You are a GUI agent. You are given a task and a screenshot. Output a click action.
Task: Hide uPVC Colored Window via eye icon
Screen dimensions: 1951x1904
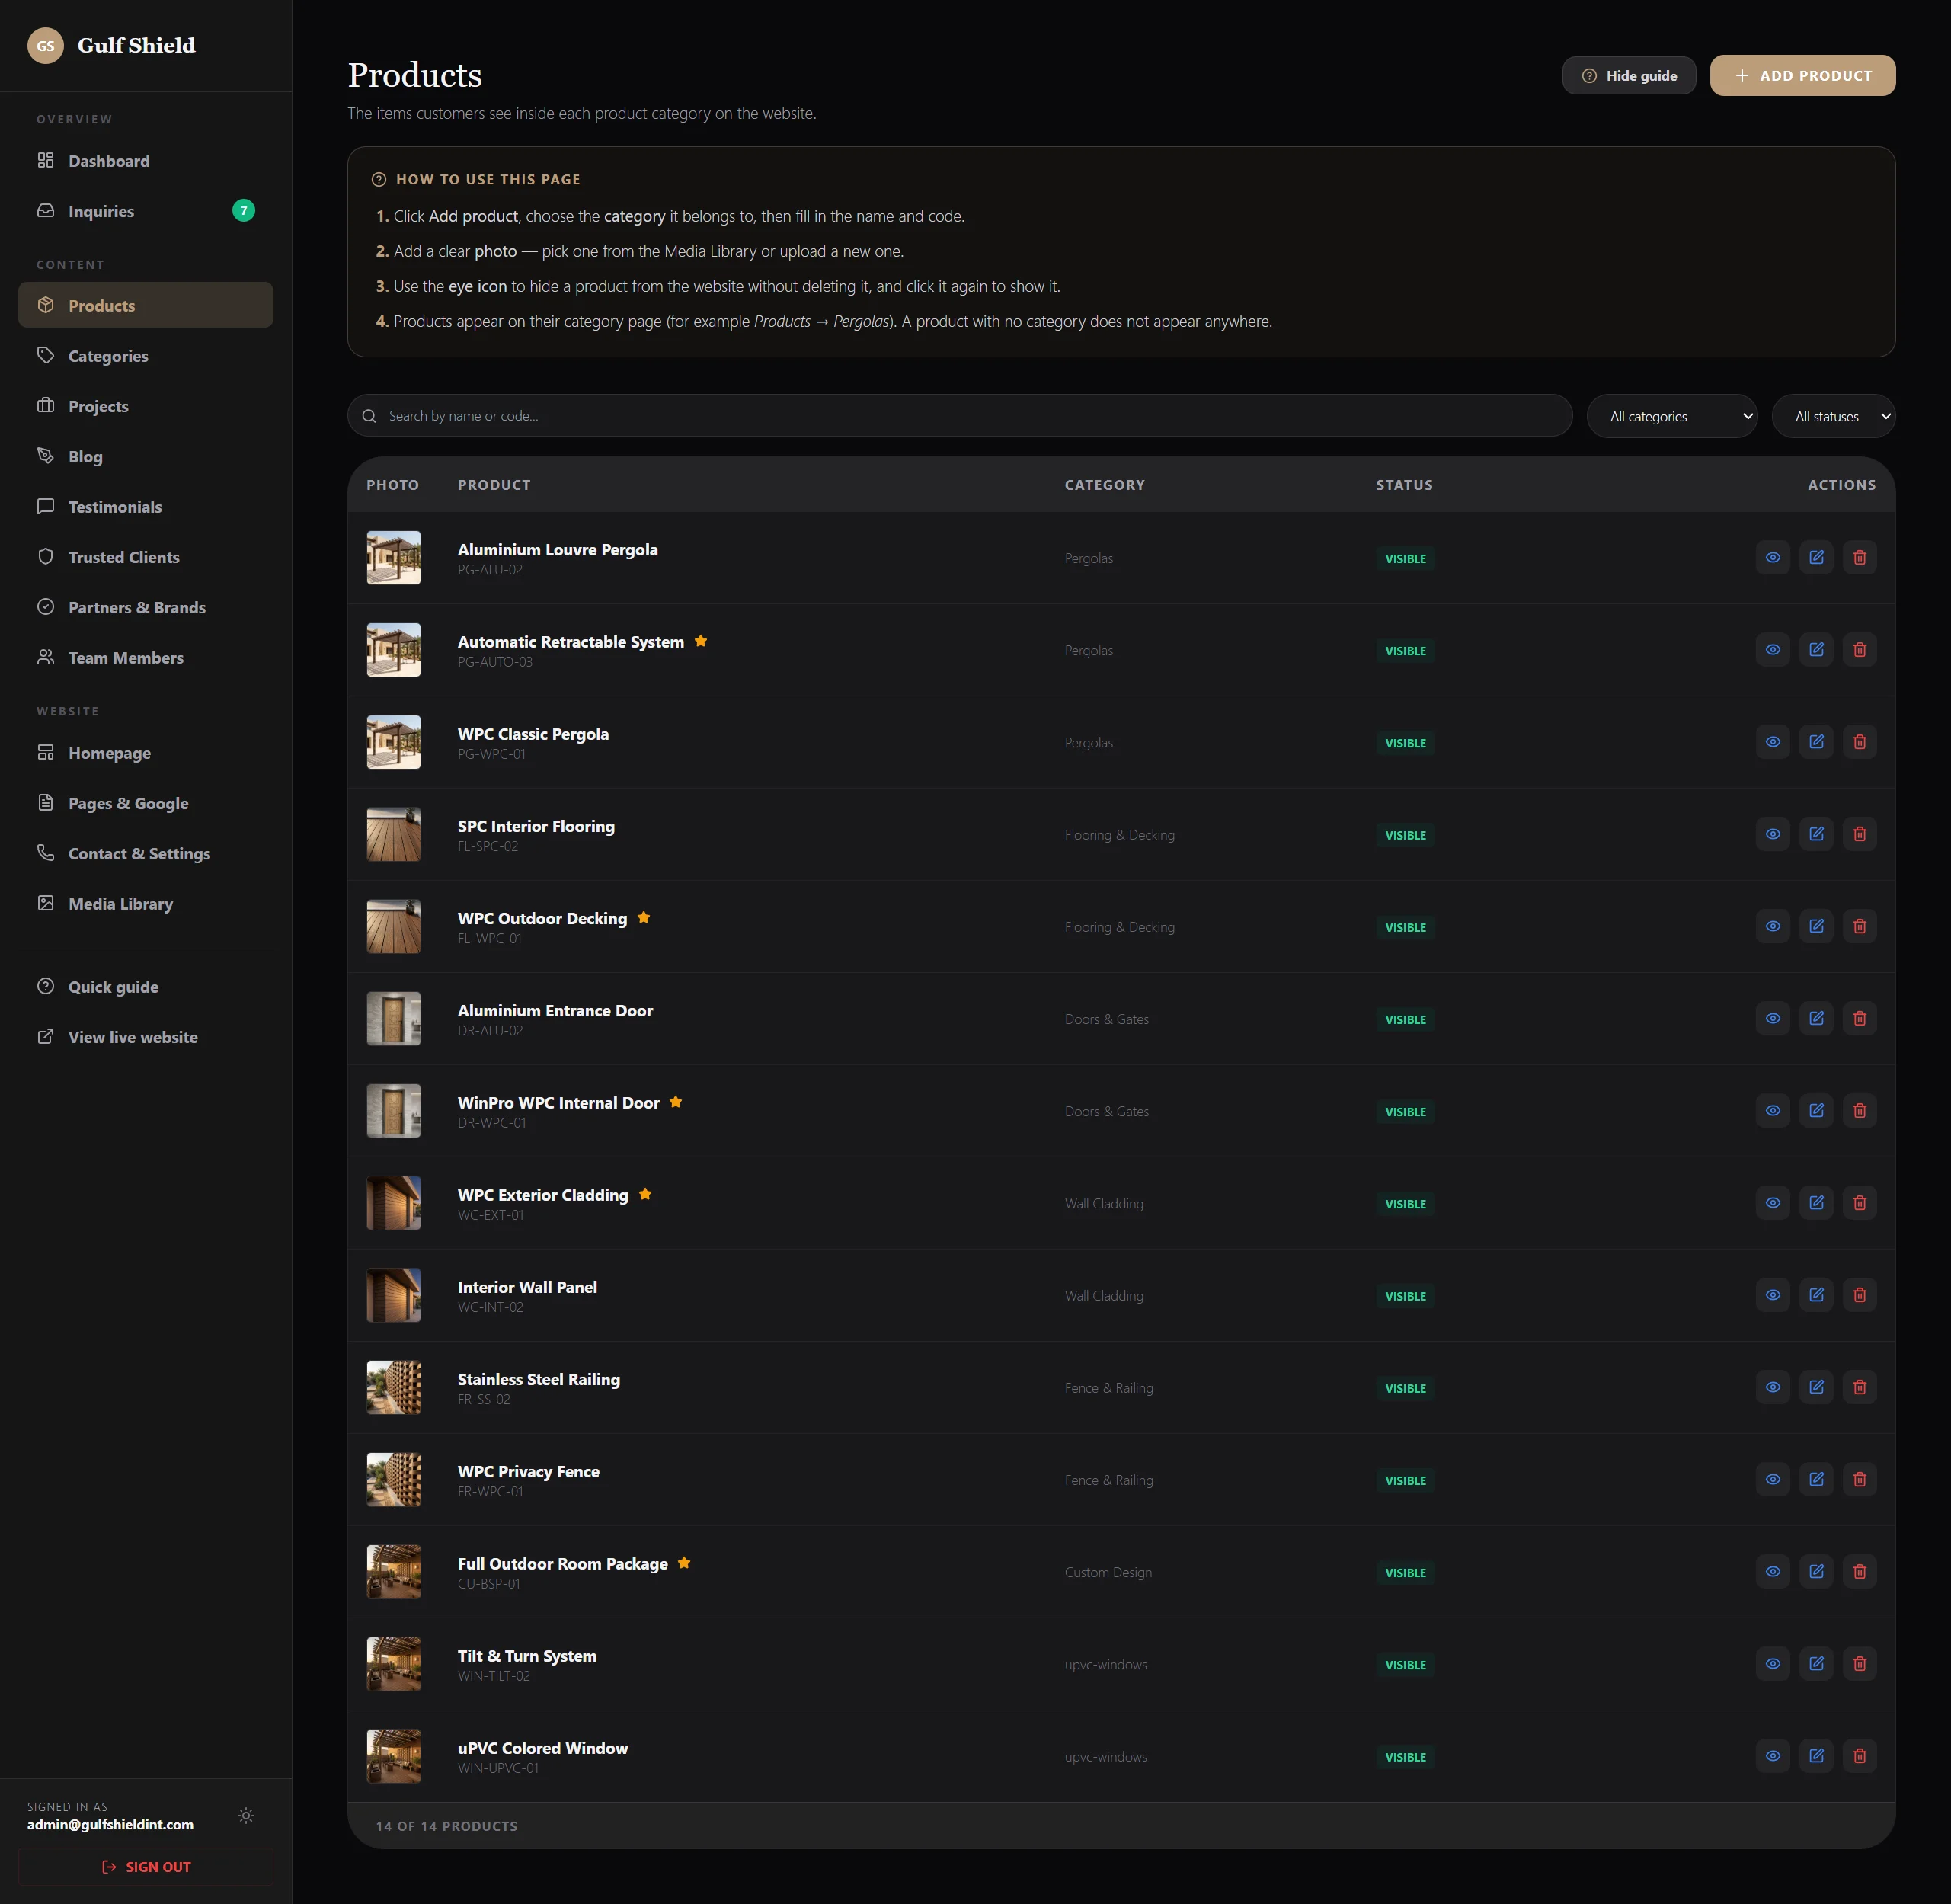click(1772, 1756)
